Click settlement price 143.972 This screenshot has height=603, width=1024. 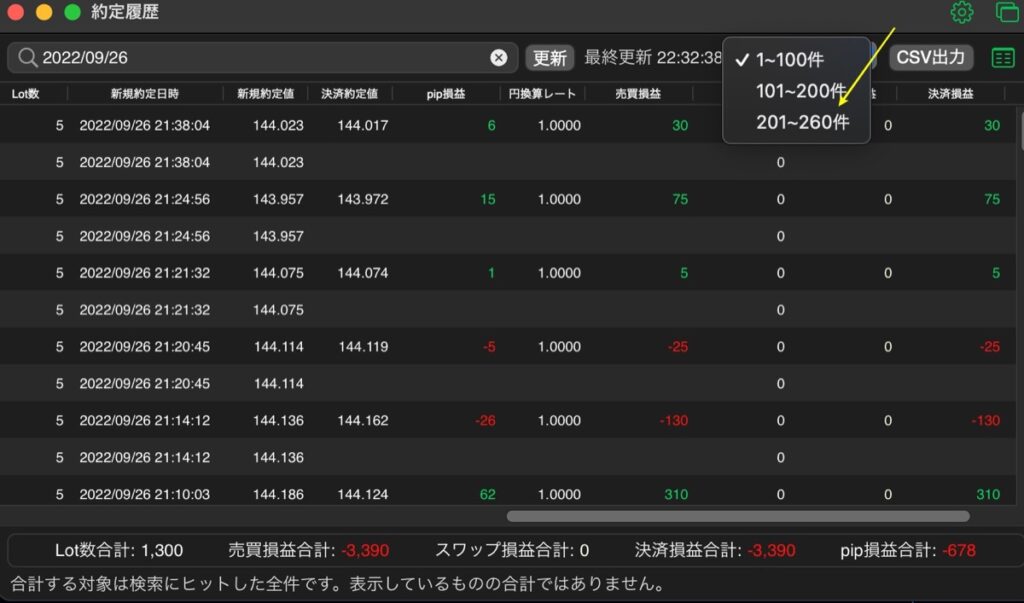click(x=363, y=199)
